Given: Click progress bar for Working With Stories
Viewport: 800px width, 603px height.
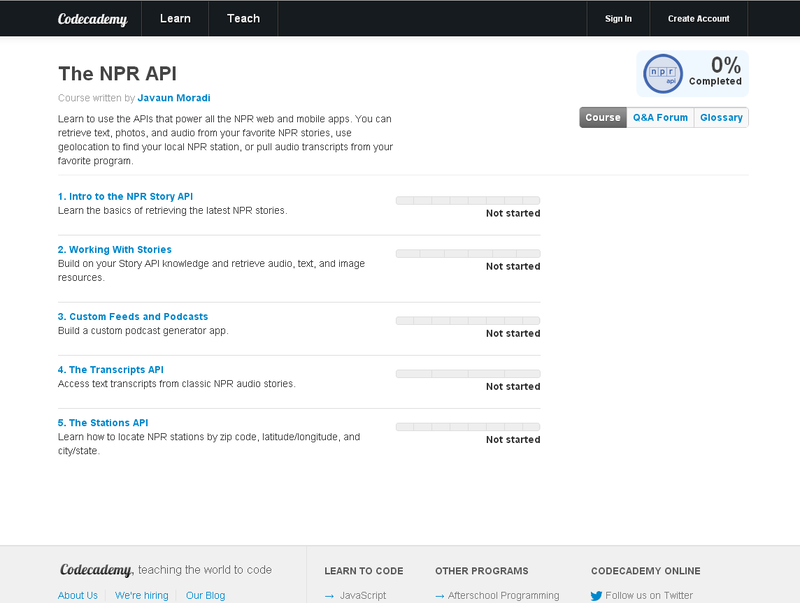Looking at the screenshot, I should 468,254.
